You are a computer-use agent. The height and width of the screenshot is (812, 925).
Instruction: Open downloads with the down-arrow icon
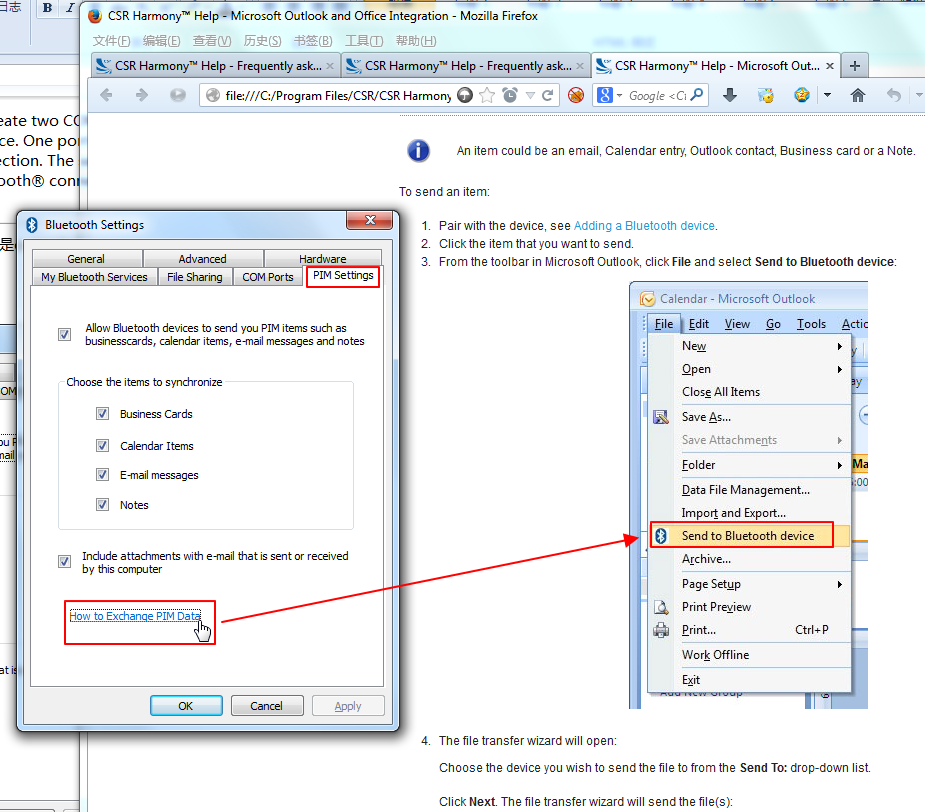tap(730, 95)
